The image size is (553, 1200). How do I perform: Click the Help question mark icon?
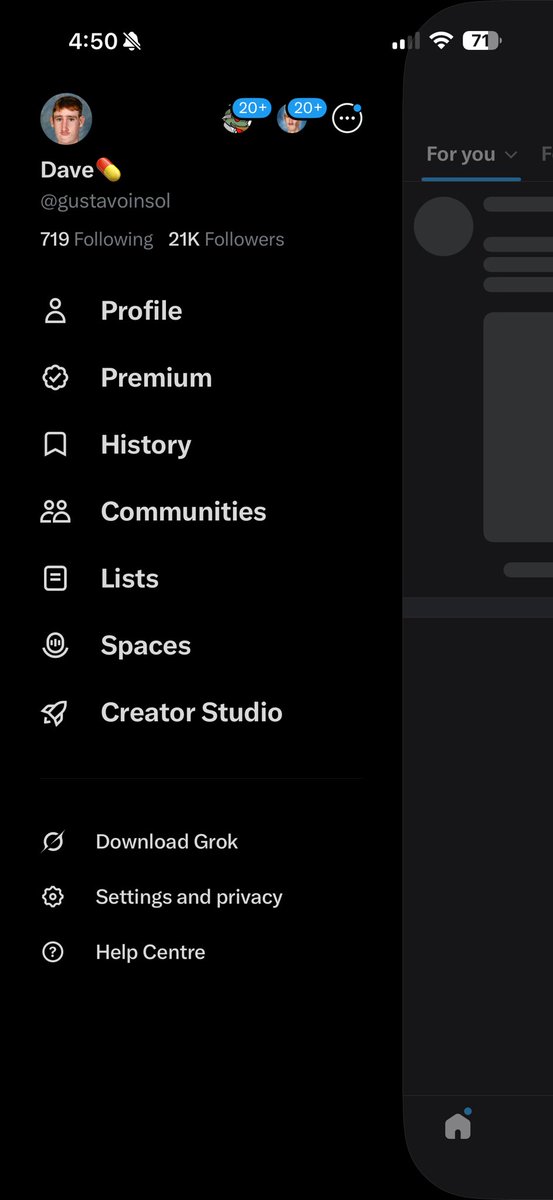(x=53, y=952)
